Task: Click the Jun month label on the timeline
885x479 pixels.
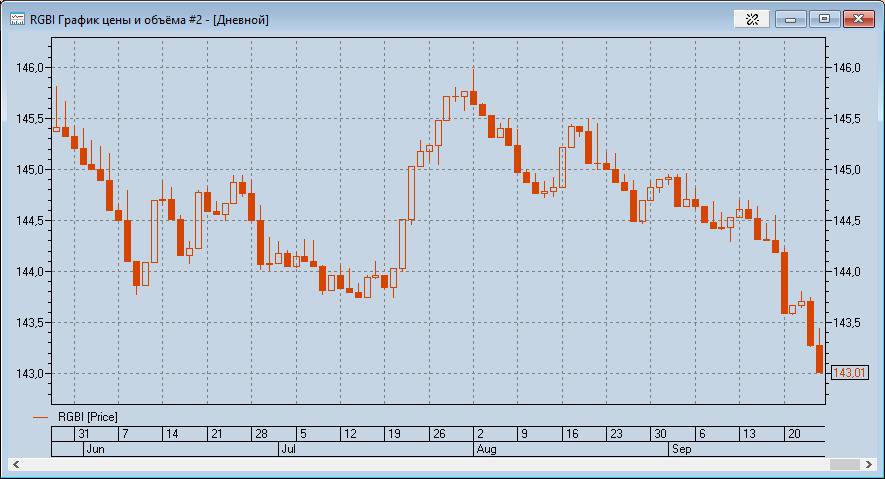Action: 95,450
